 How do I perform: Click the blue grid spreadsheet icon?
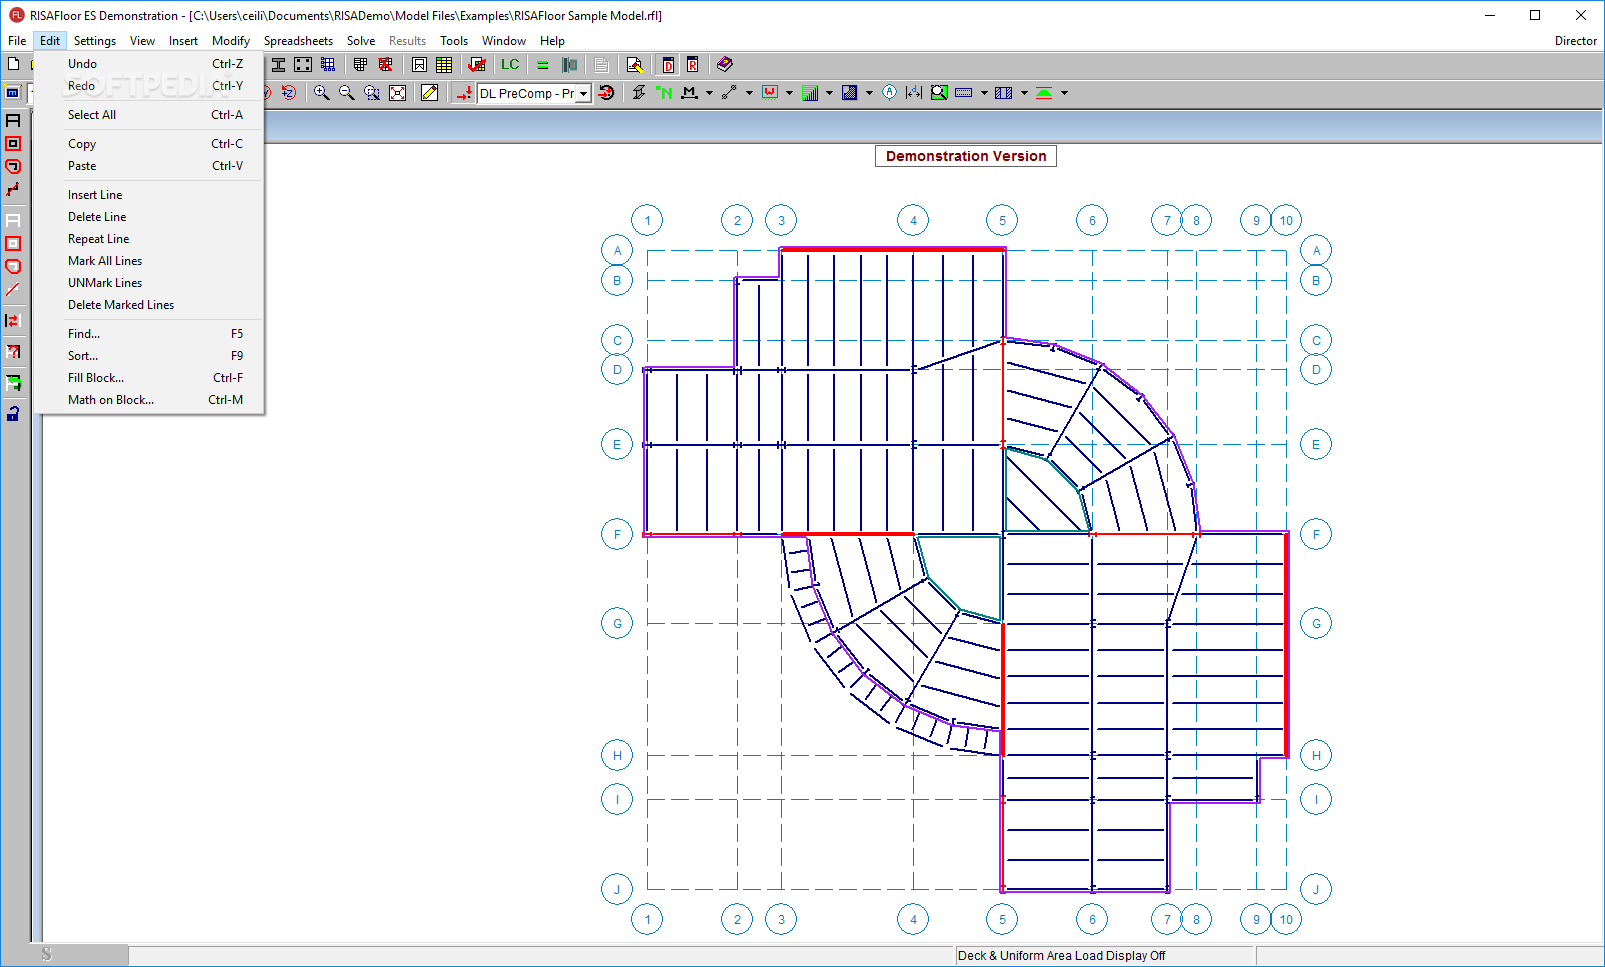[x=328, y=65]
